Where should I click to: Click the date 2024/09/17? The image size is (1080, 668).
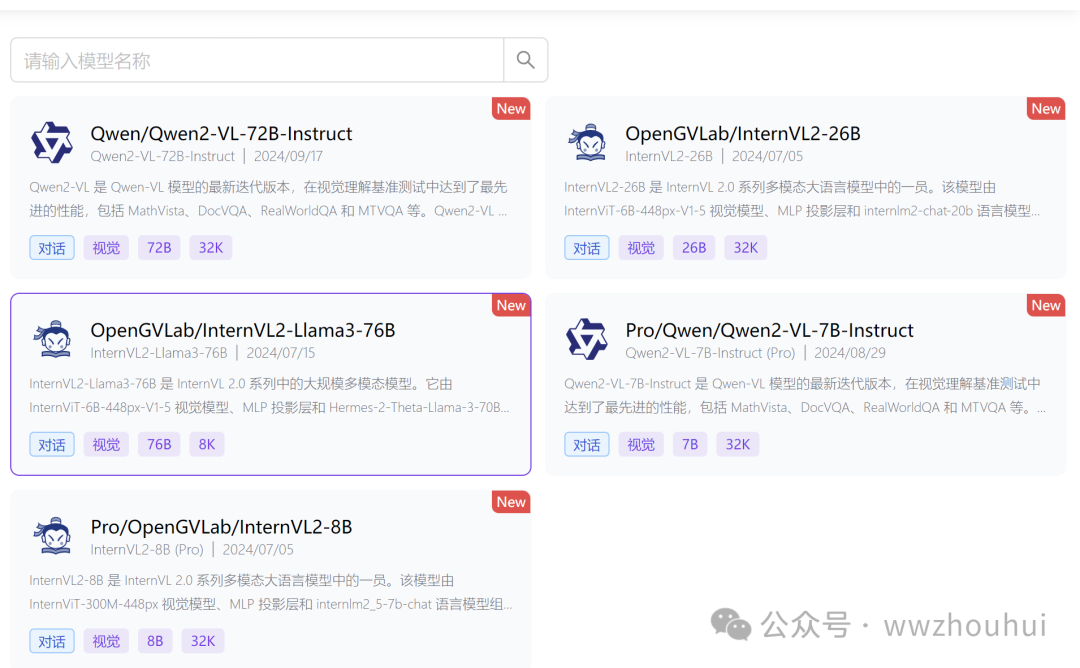[x=289, y=156]
